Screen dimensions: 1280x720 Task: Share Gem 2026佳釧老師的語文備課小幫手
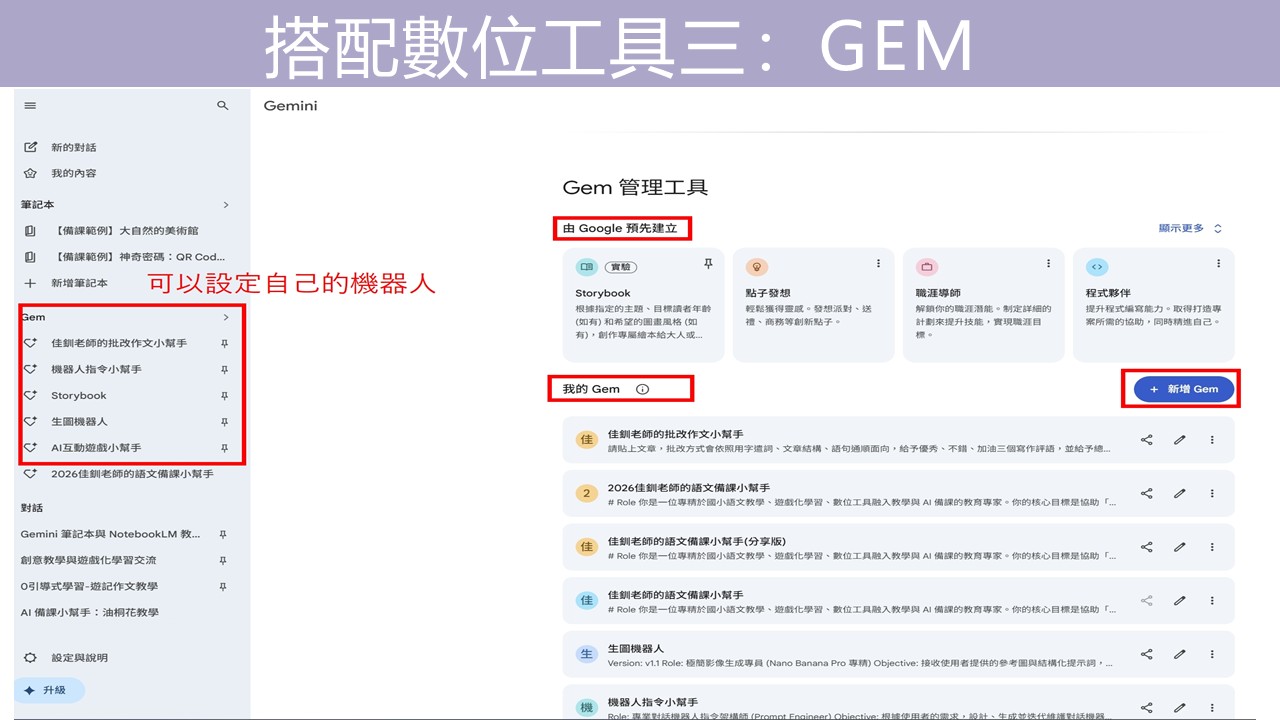(1147, 493)
